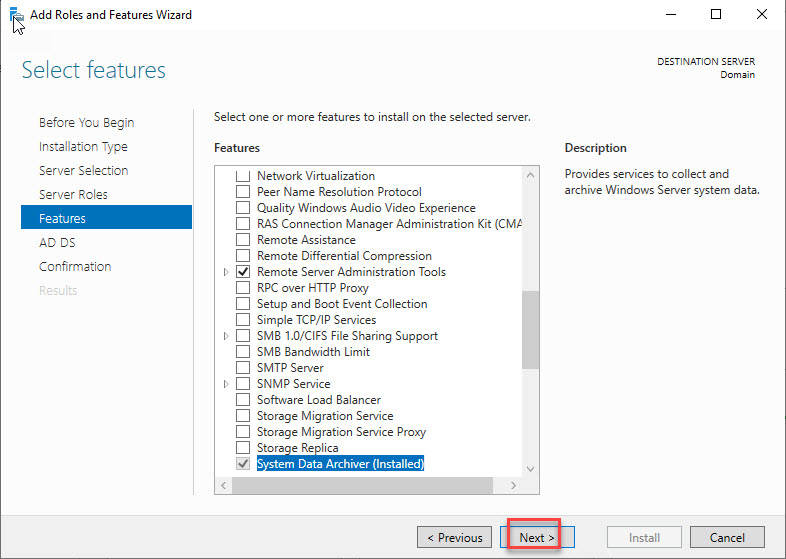
Task: Uncheck Remote Server Administration Tools
Action: (242, 272)
